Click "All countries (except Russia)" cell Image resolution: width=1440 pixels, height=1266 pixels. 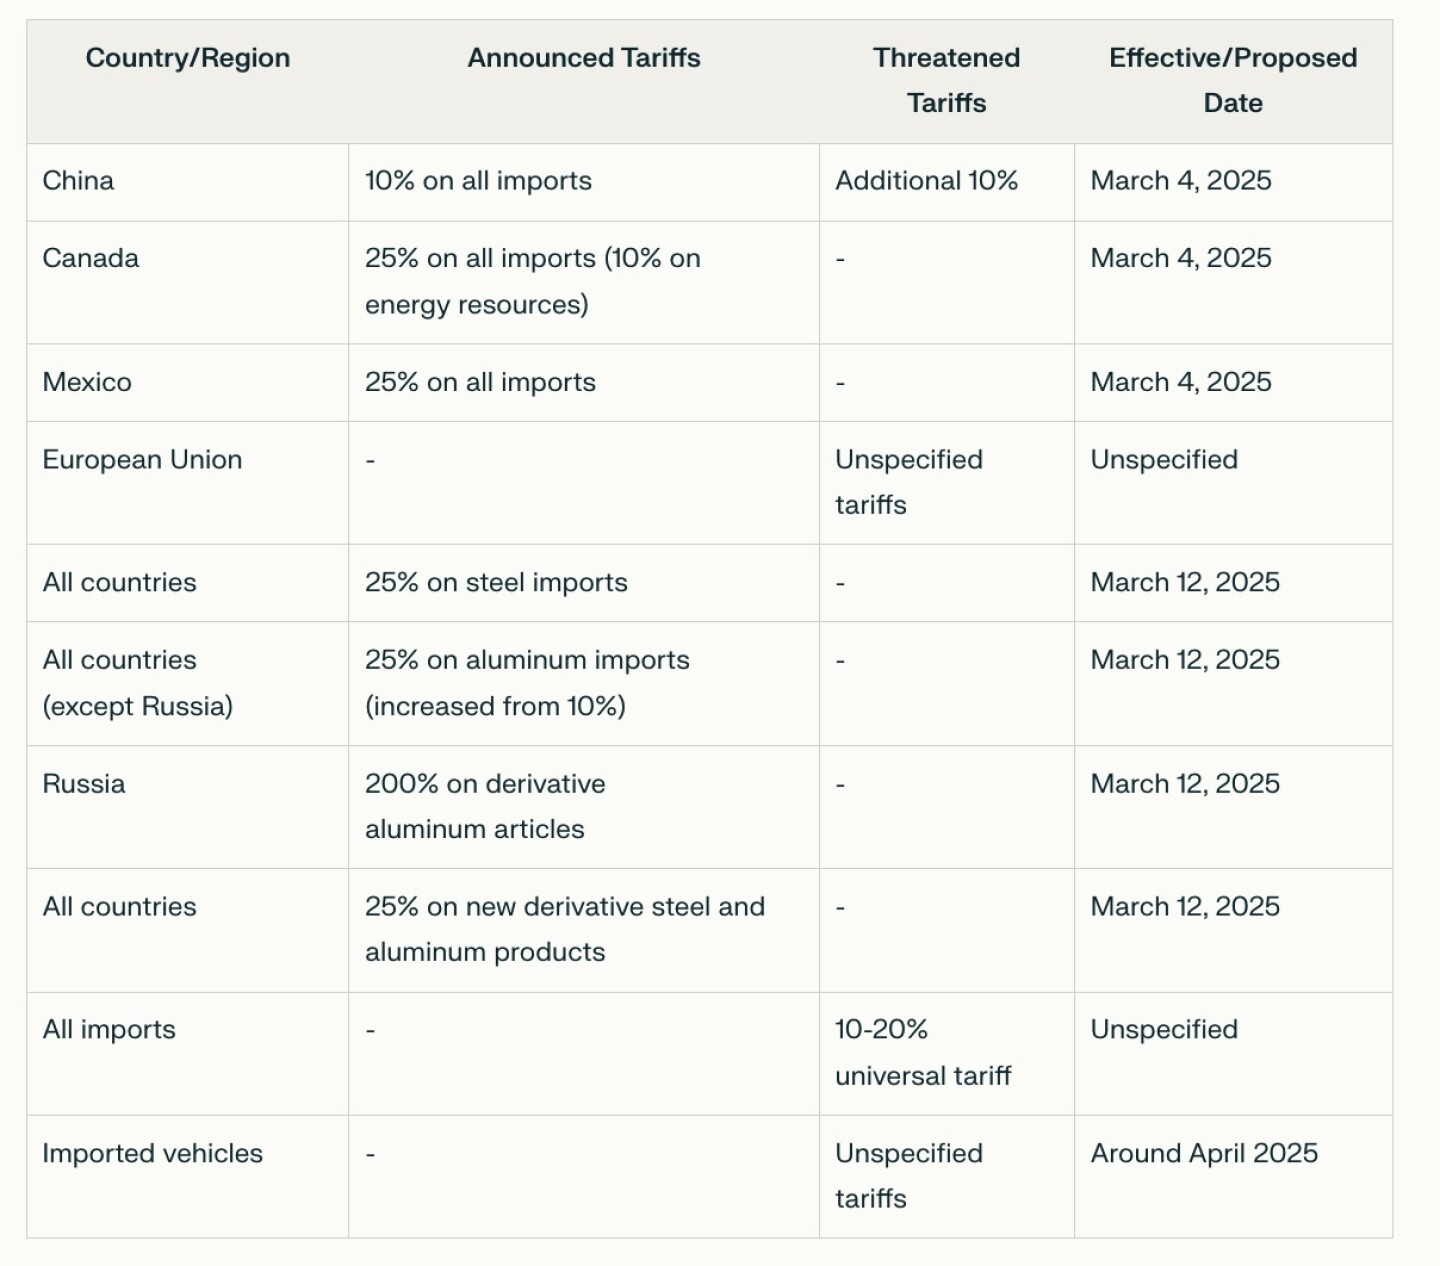tap(137, 683)
